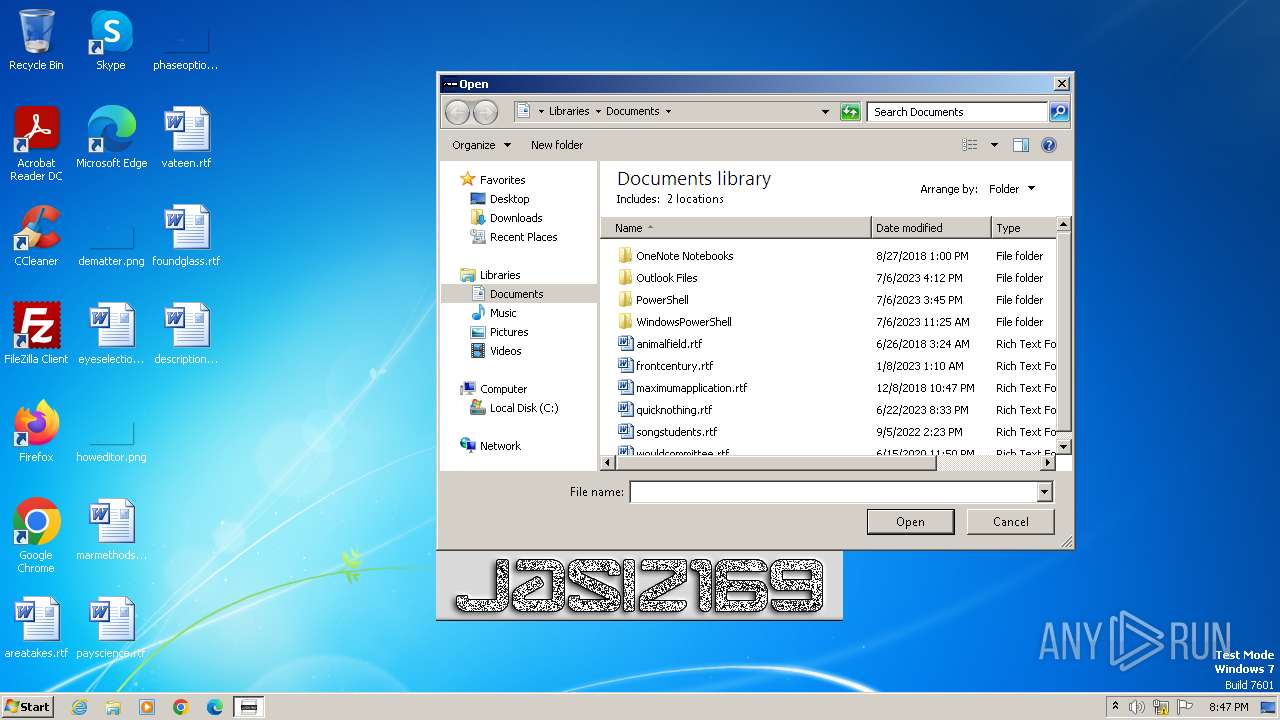Click the horizontal scrollbar right arrow
The width and height of the screenshot is (1280, 720).
pos(1048,463)
